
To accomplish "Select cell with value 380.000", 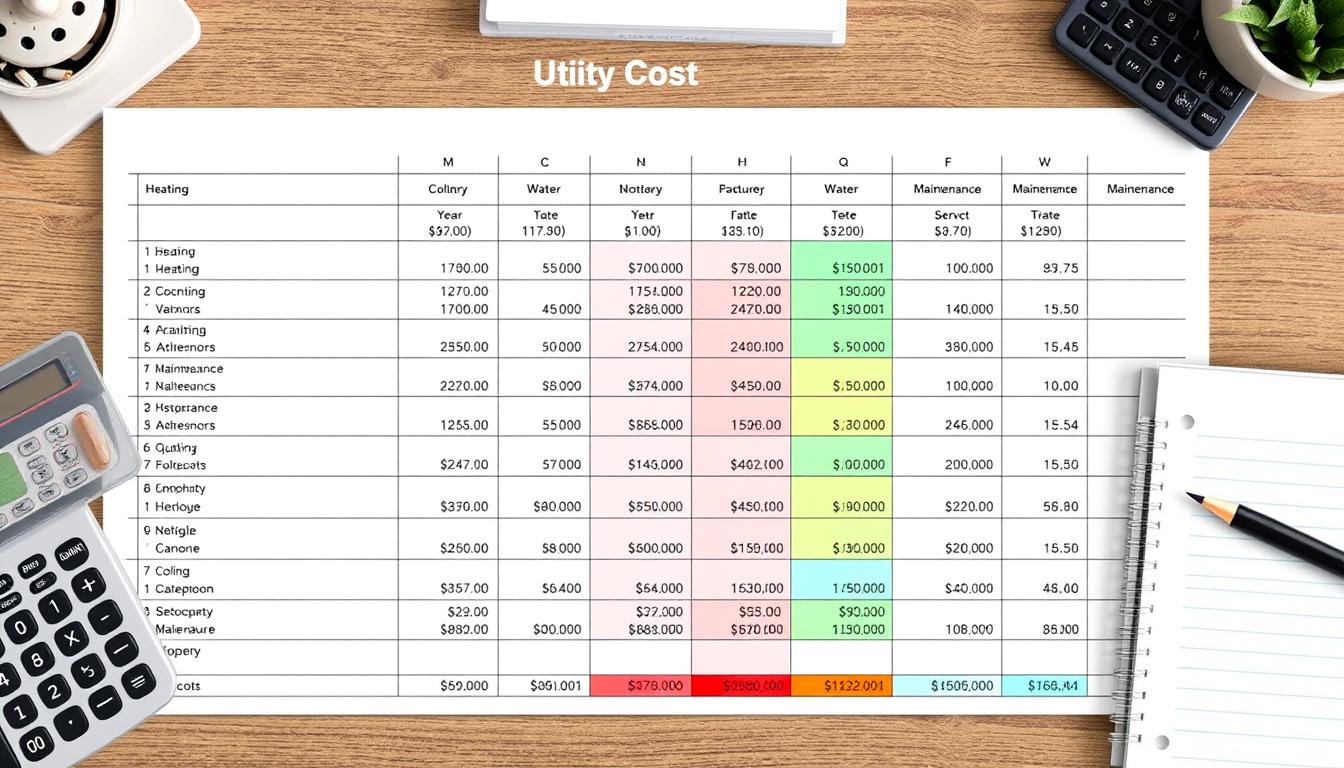I will [x=969, y=347].
